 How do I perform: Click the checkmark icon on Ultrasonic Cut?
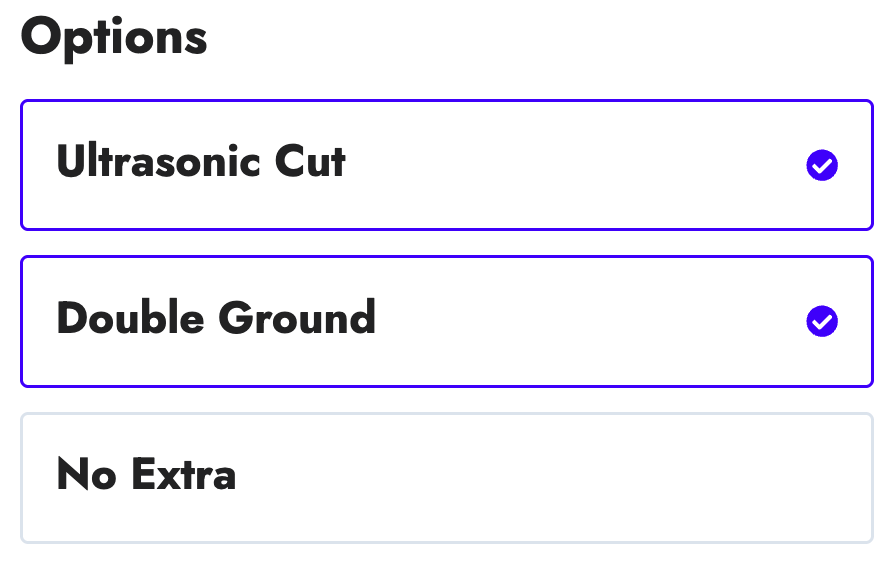822,165
